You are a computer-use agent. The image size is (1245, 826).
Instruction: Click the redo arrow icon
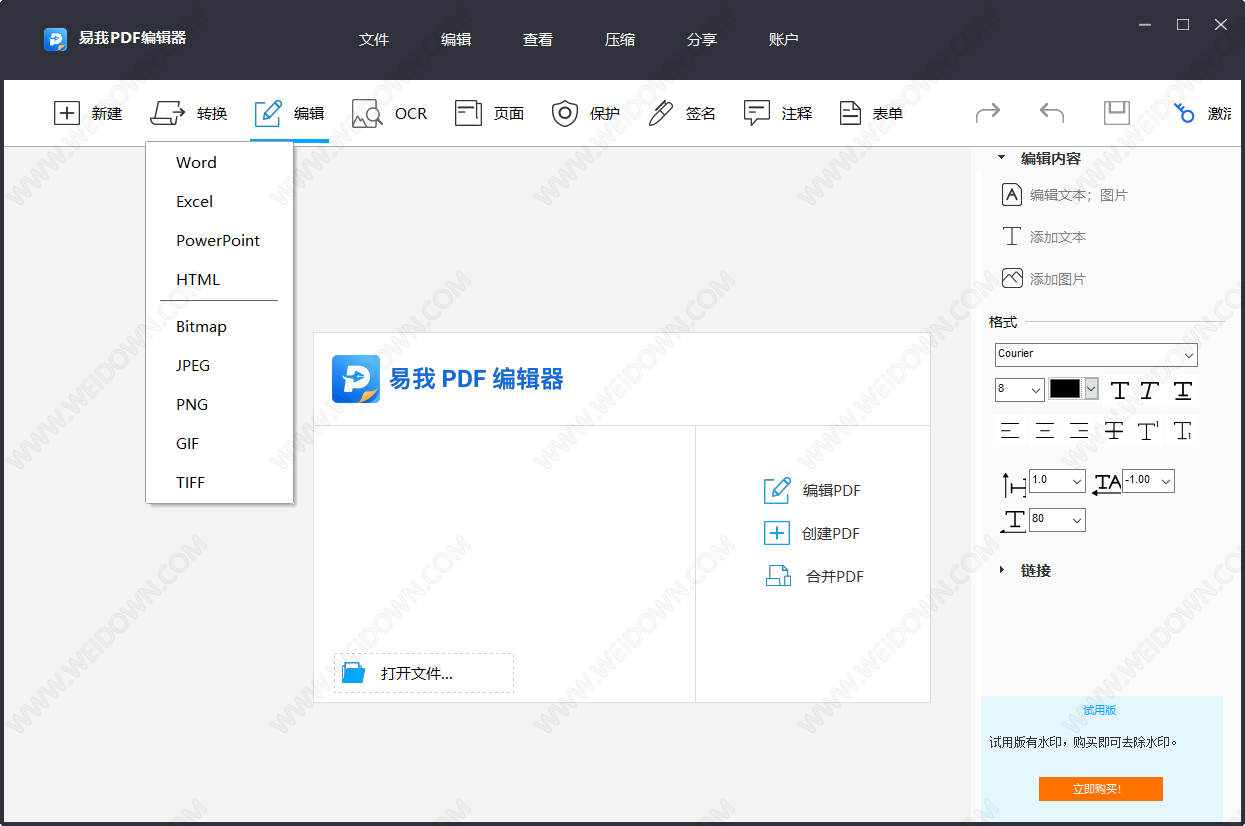click(x=988, y=113)
